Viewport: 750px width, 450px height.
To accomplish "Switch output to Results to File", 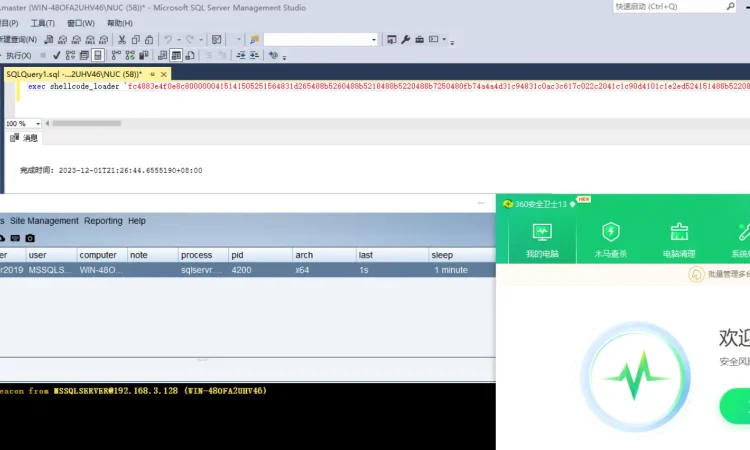I will pos(190,55).
